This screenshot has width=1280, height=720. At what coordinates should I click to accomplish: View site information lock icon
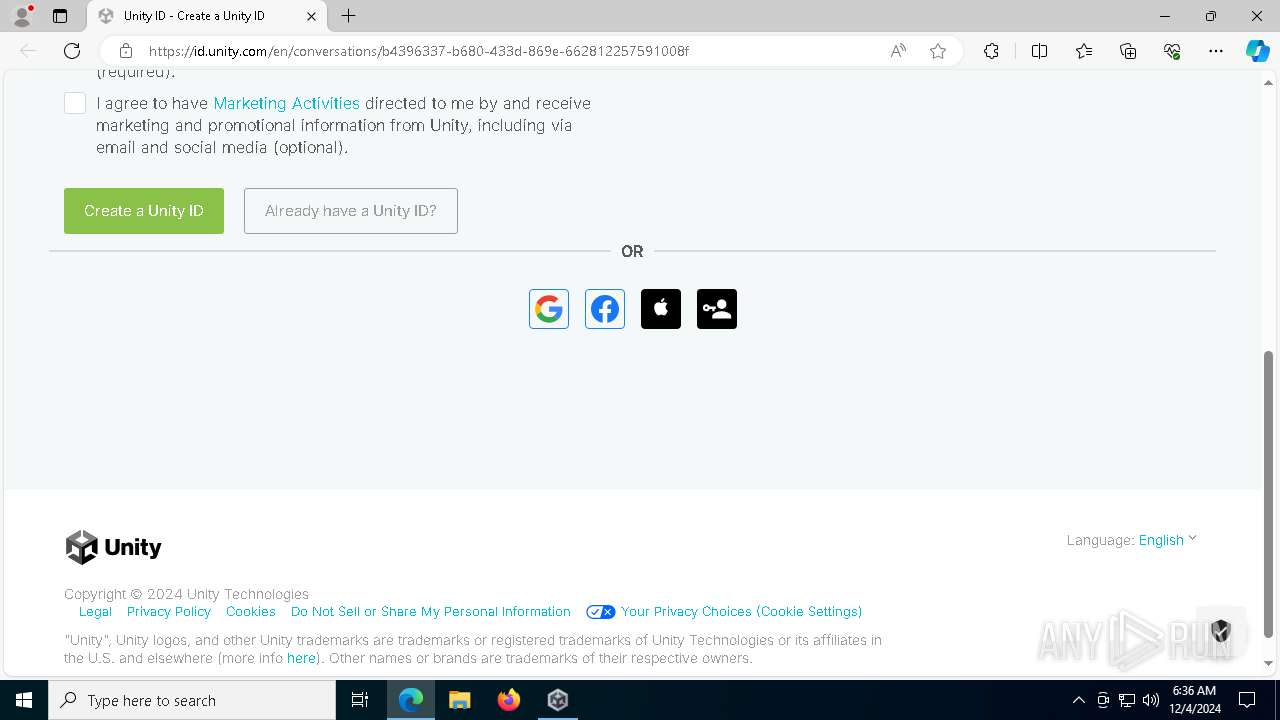126,51
